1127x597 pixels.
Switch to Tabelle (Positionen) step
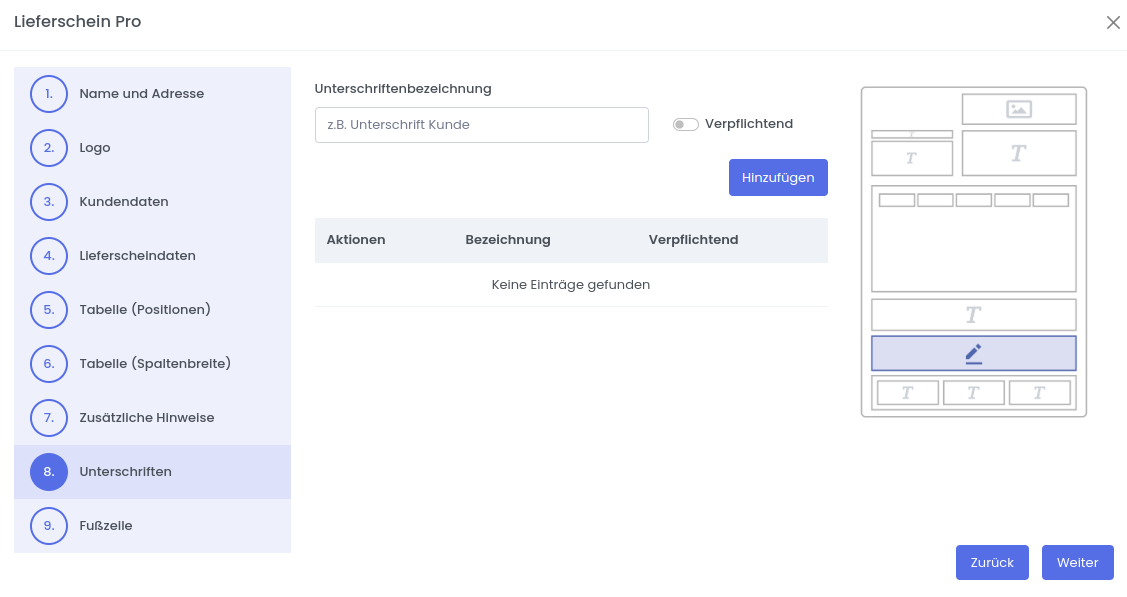145,310
